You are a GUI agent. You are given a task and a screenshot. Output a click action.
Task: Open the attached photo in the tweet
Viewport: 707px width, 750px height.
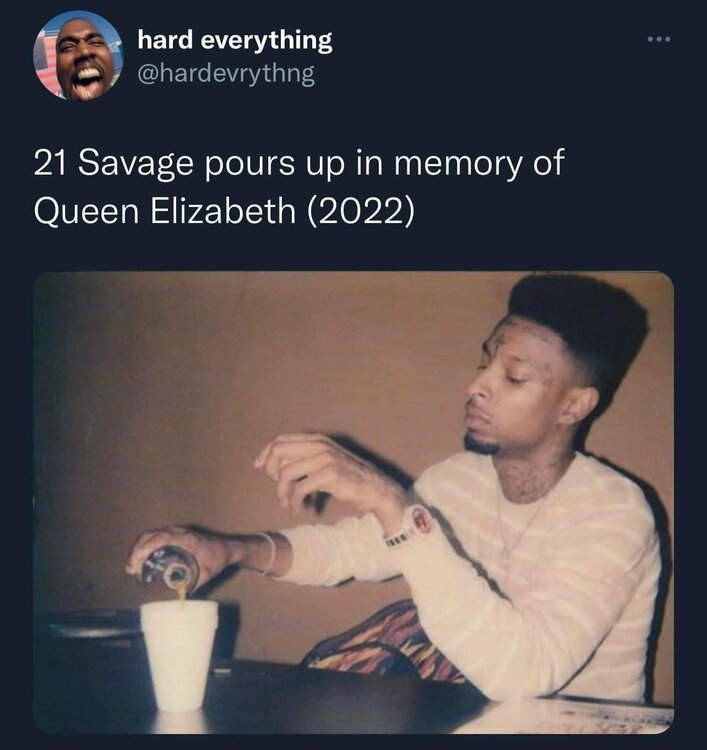(354, 502)
